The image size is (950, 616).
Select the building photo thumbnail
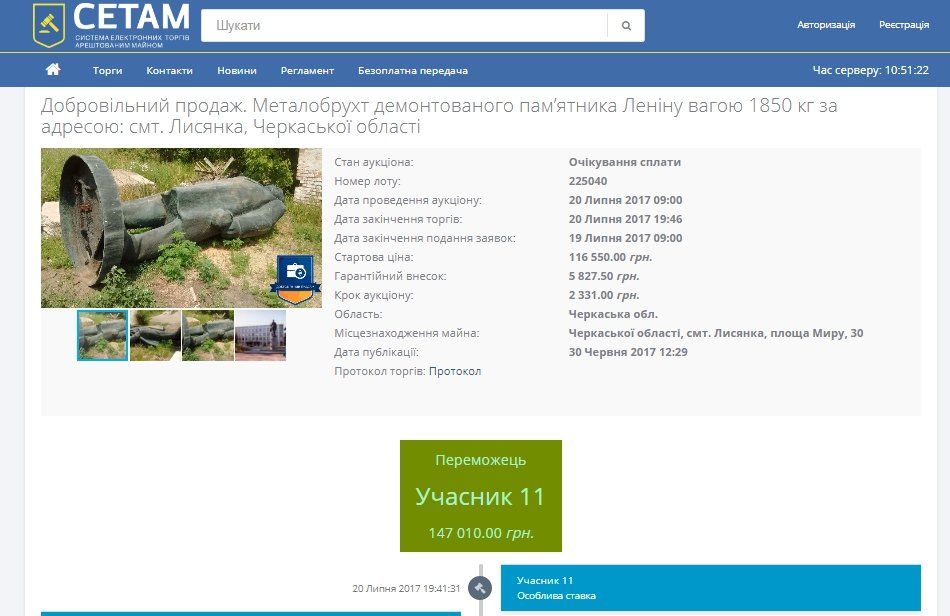[x=260, y=335]
